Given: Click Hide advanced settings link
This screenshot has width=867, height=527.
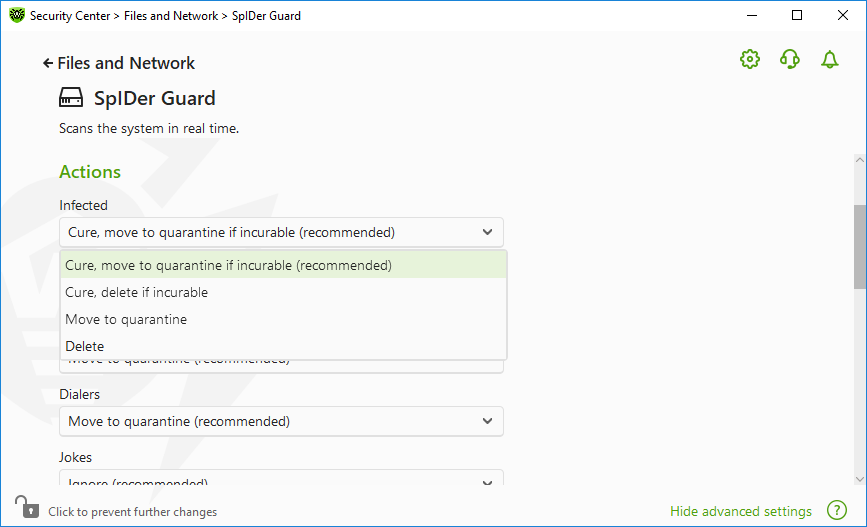Looking at the screenshot, I should (x=740, y=512).
